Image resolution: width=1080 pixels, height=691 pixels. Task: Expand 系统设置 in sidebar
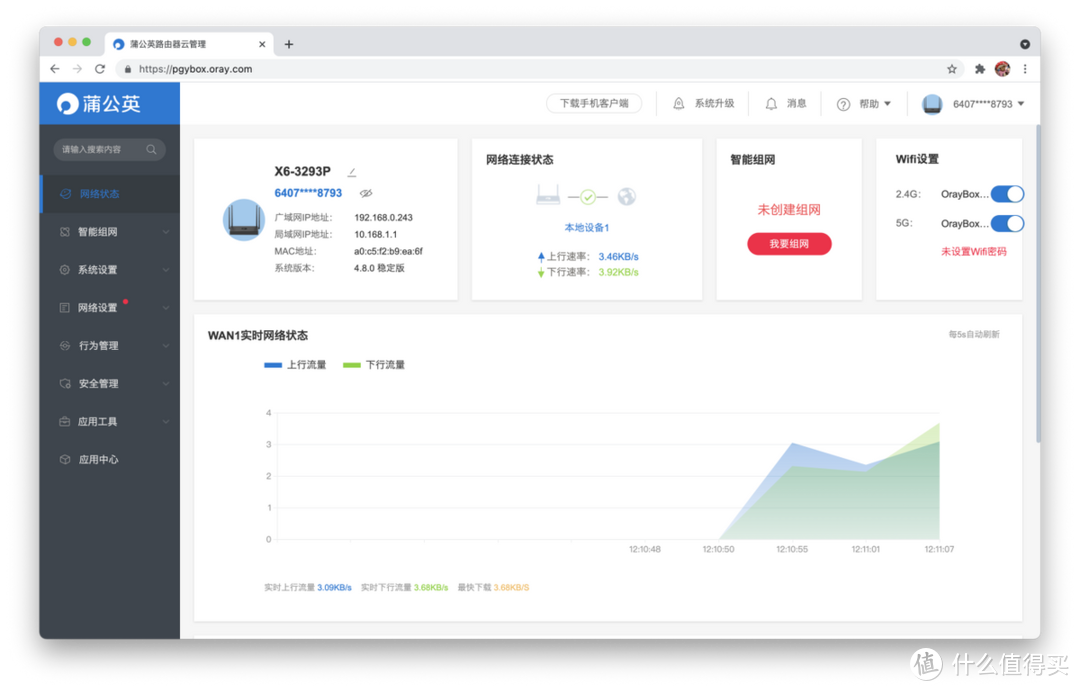click(109, 270)
